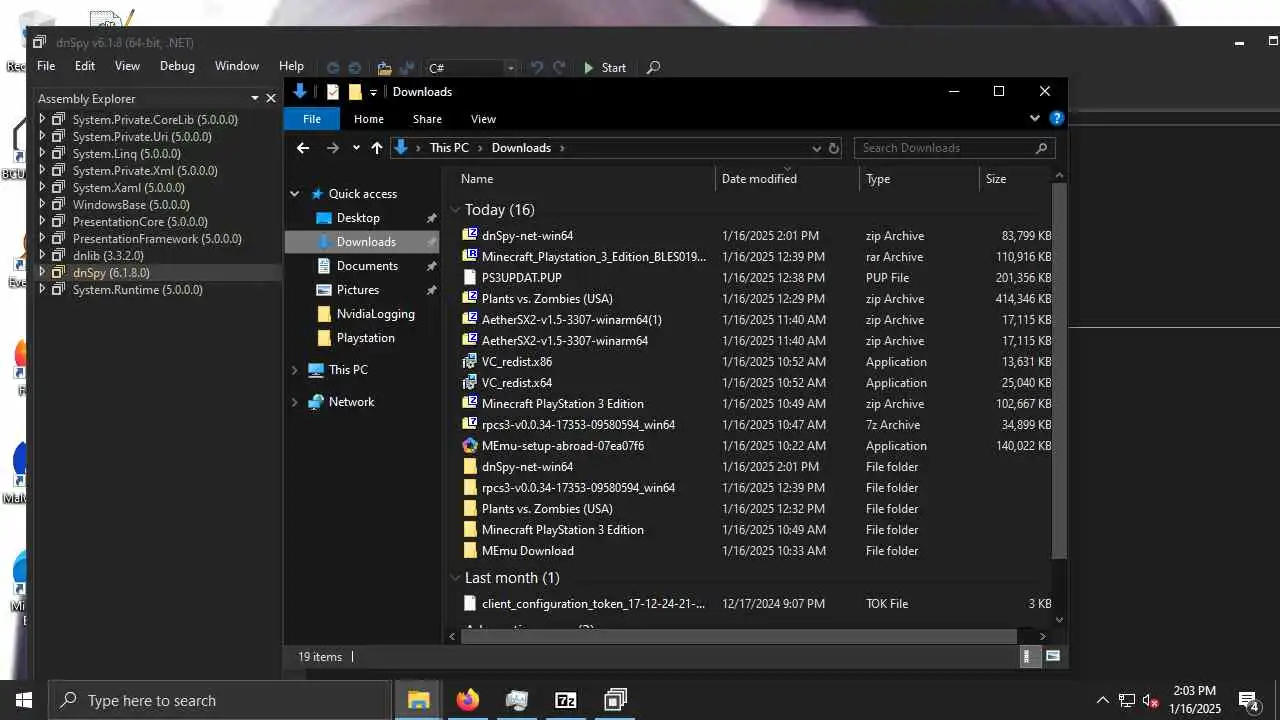Click the dnSpy navigate forward icon
The width and height of the screenshot is (1280, 720).
click(354, 68)
